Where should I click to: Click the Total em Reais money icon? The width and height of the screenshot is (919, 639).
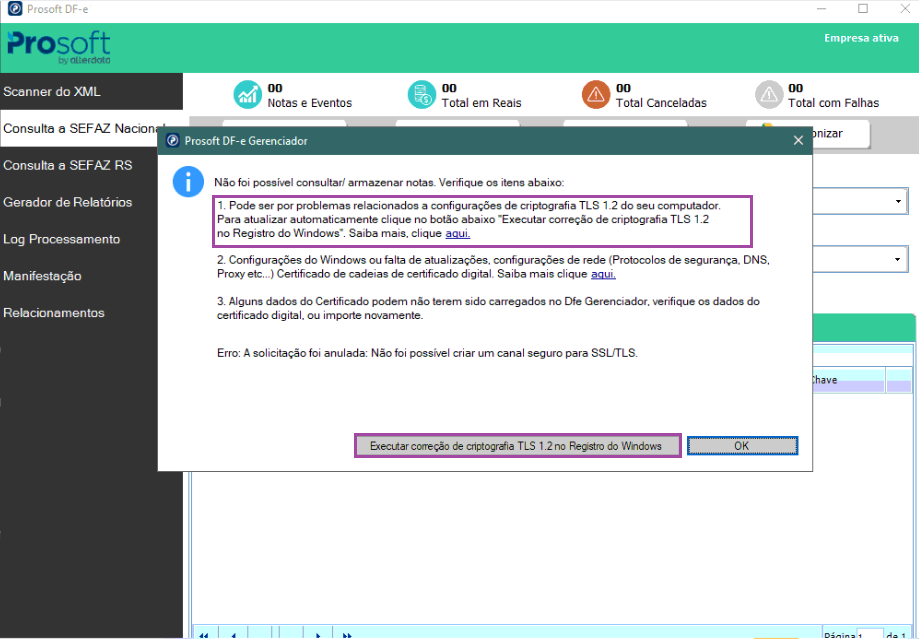422,94
